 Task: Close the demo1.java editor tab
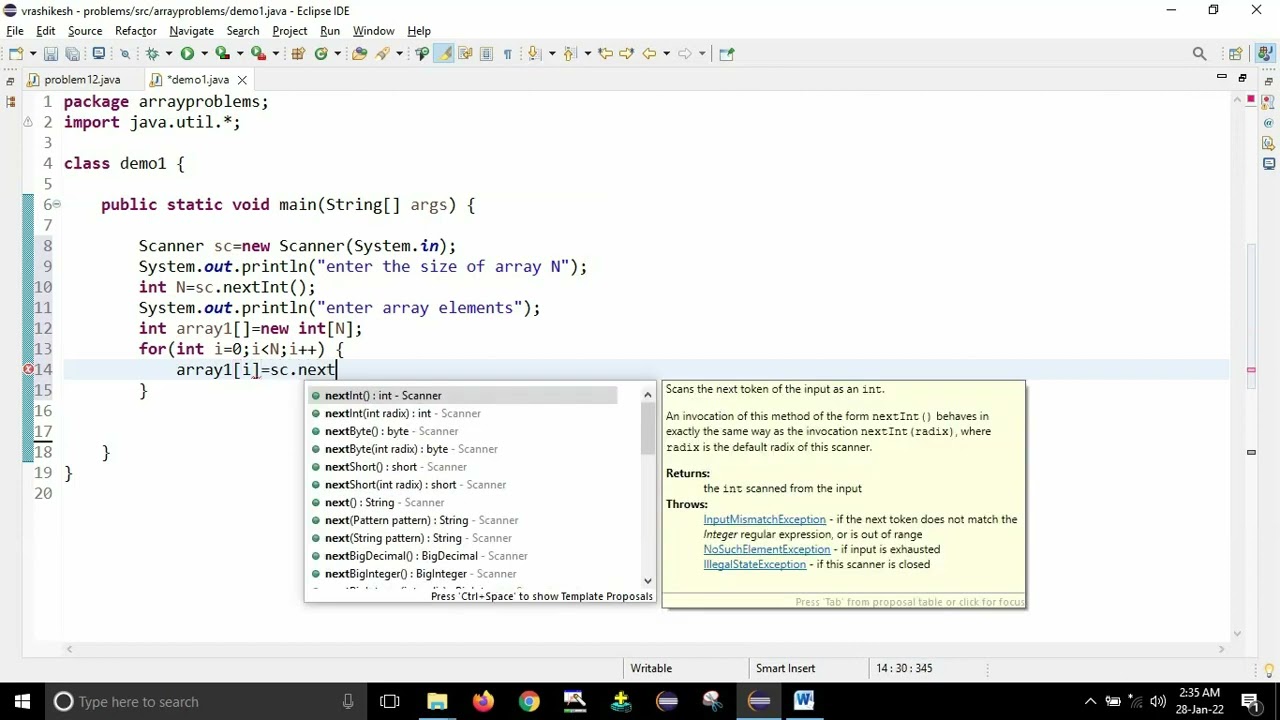(242, 79)
